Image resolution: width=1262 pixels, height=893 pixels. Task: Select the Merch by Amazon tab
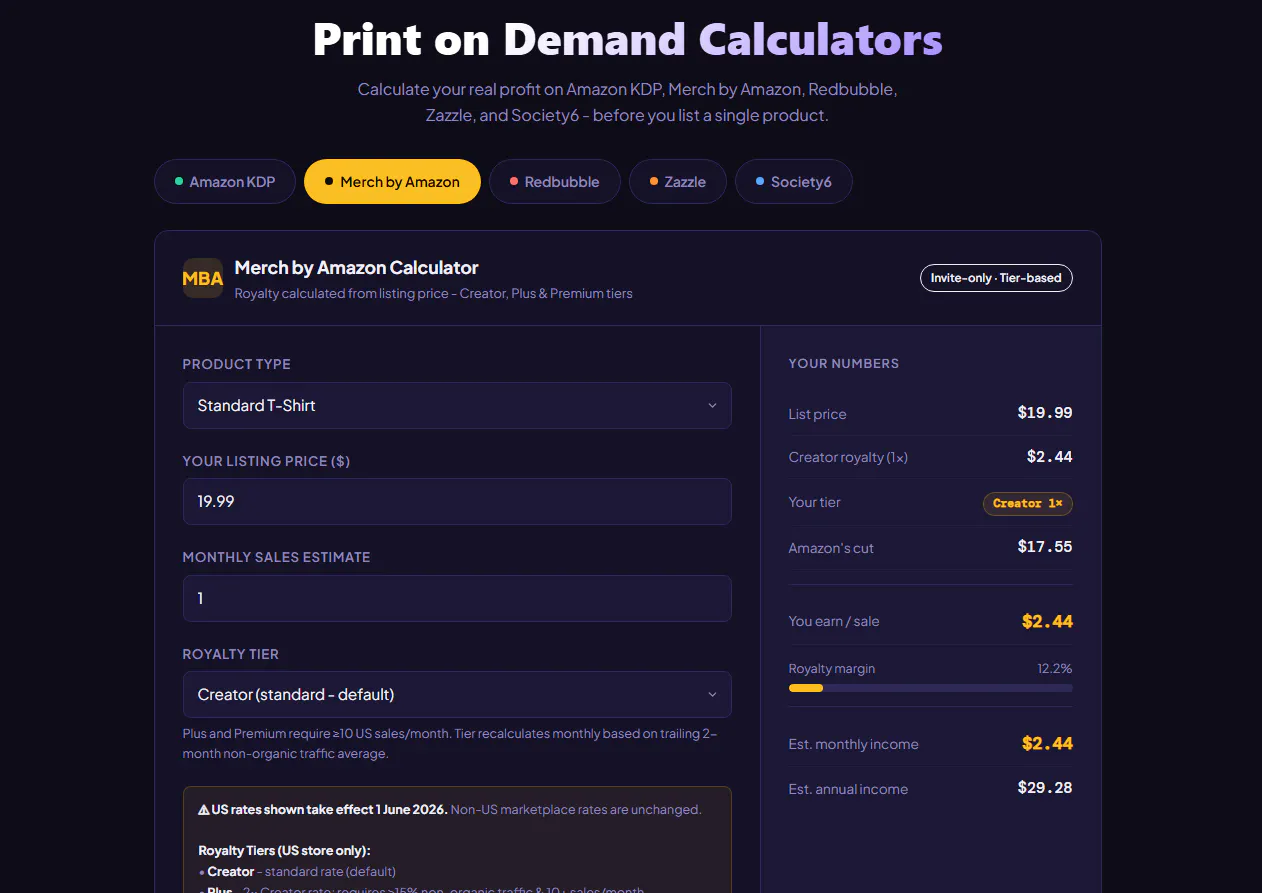tap(392, 182)
